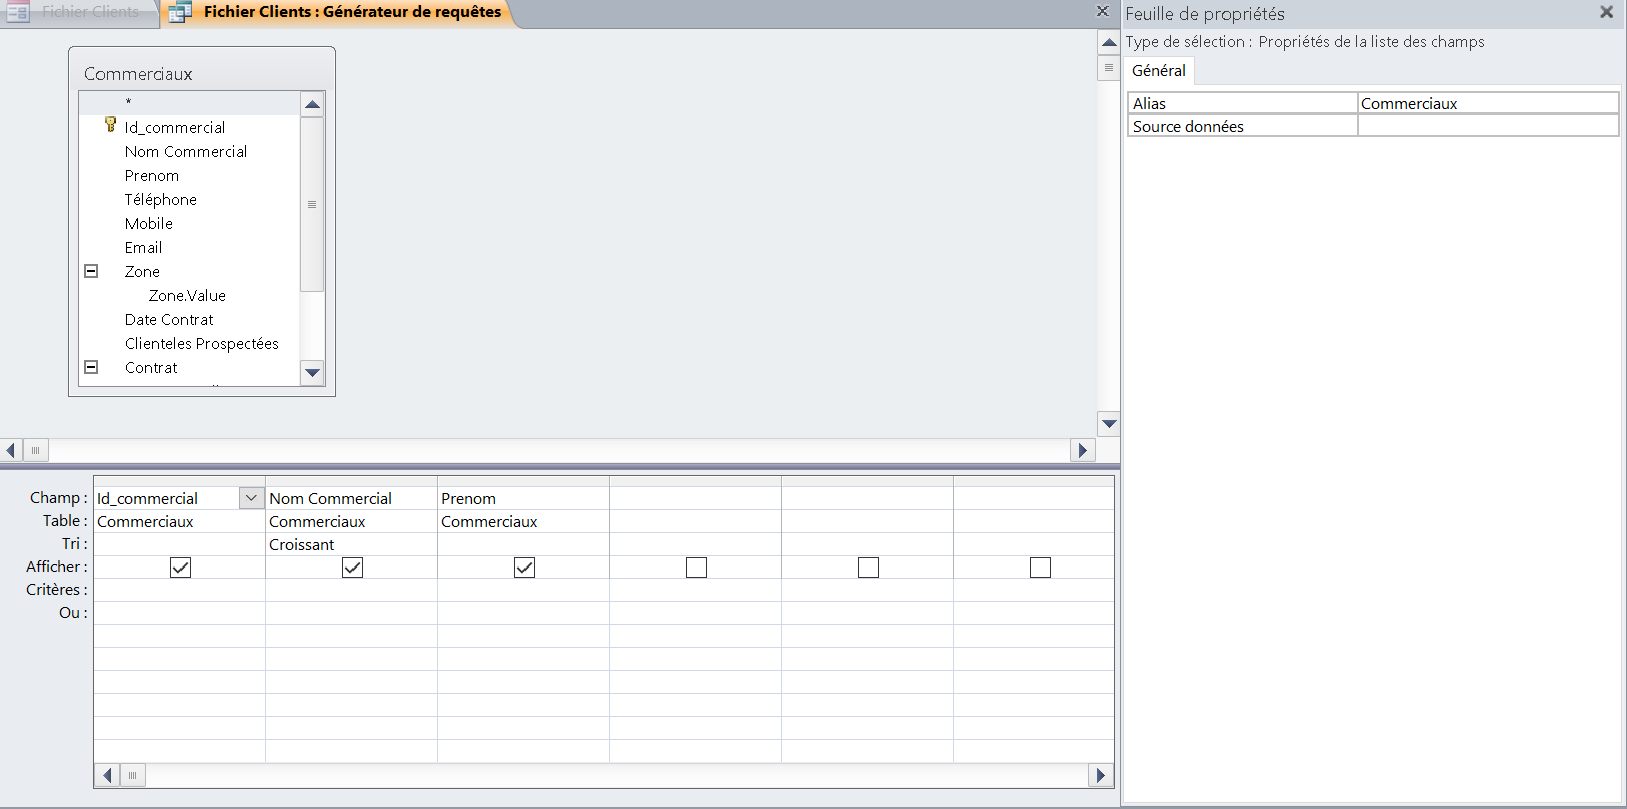Click the Tri cell under Prenom
This screenshot has width=1627, height=809.
[x=523, y=544]
